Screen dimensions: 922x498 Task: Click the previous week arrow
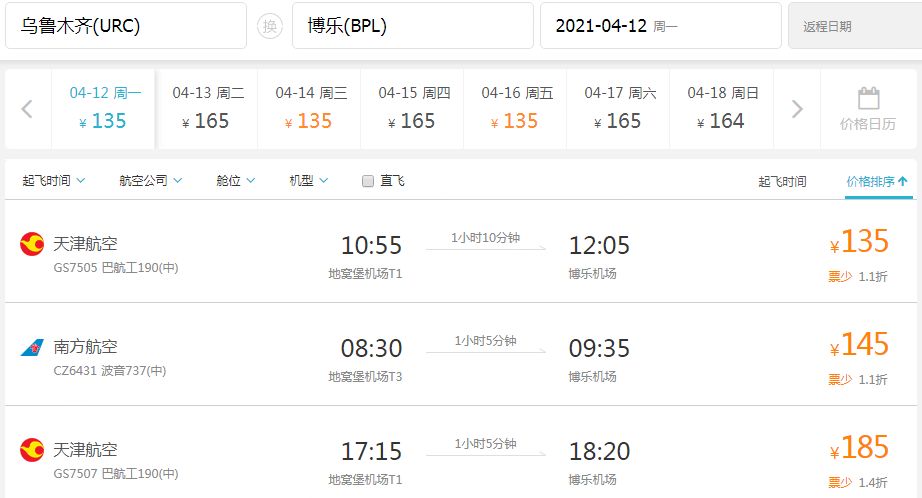pyautogui.click(x=27, y=109)
